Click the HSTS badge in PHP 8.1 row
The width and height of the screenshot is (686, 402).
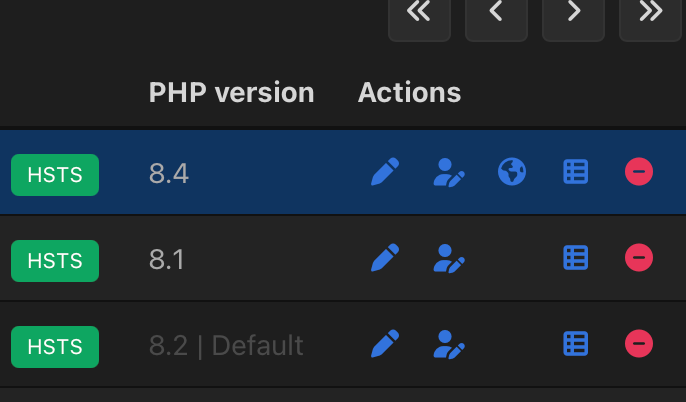[55, 260]
